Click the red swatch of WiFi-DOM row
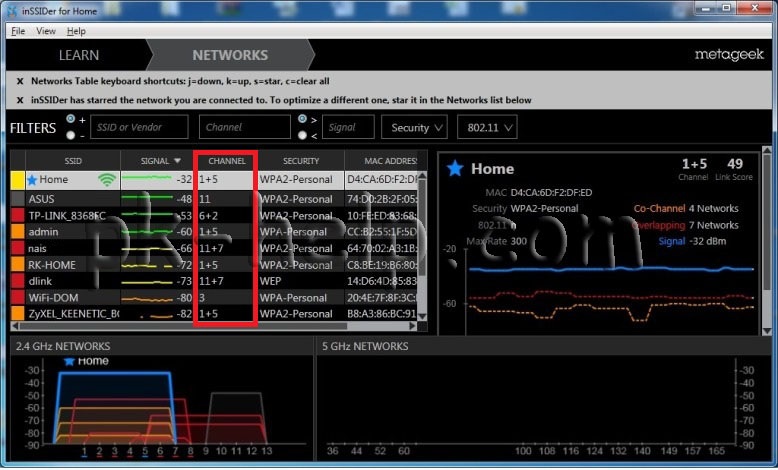This screenshot has height=470, width=778. pos(18,297)
